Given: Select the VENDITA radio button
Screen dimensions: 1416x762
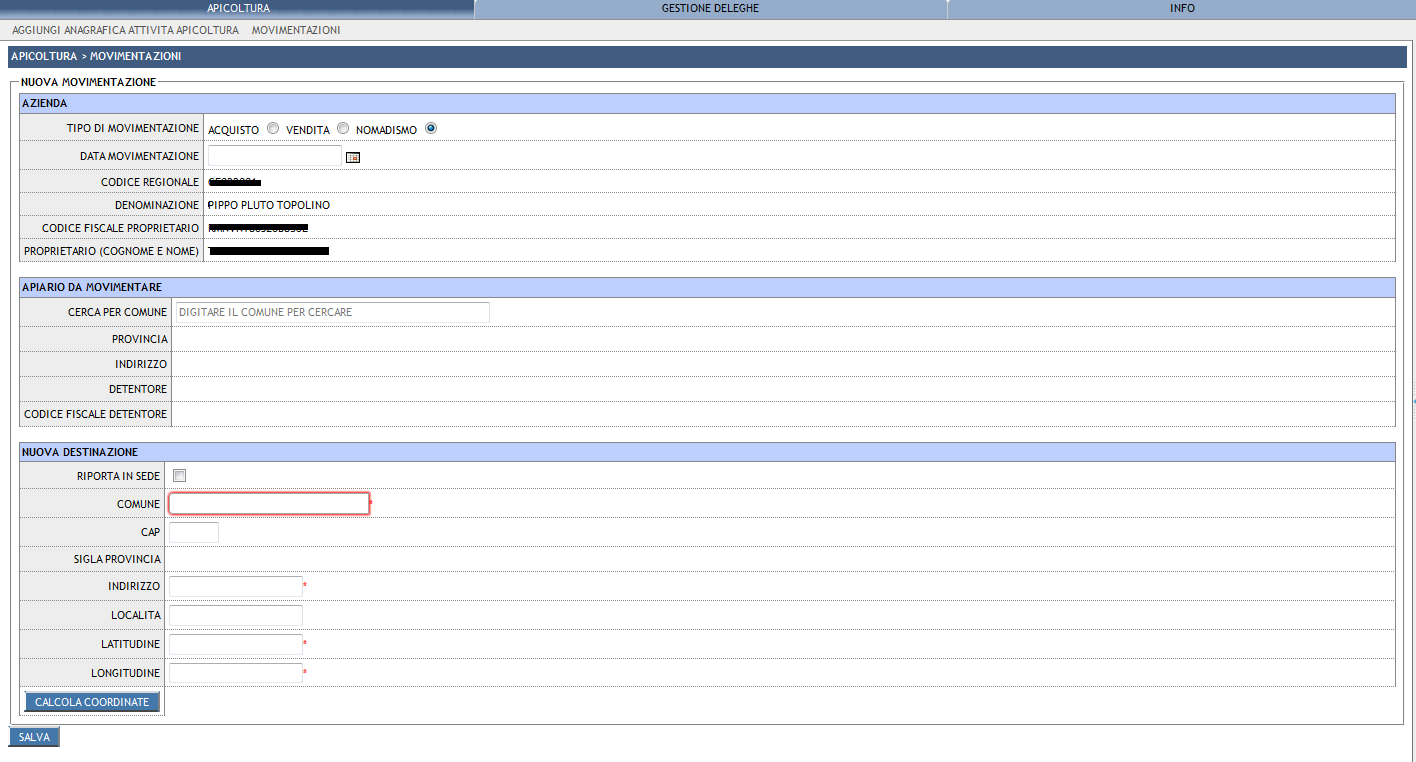Looking at the screenshot, I should (x=343, y=128).
